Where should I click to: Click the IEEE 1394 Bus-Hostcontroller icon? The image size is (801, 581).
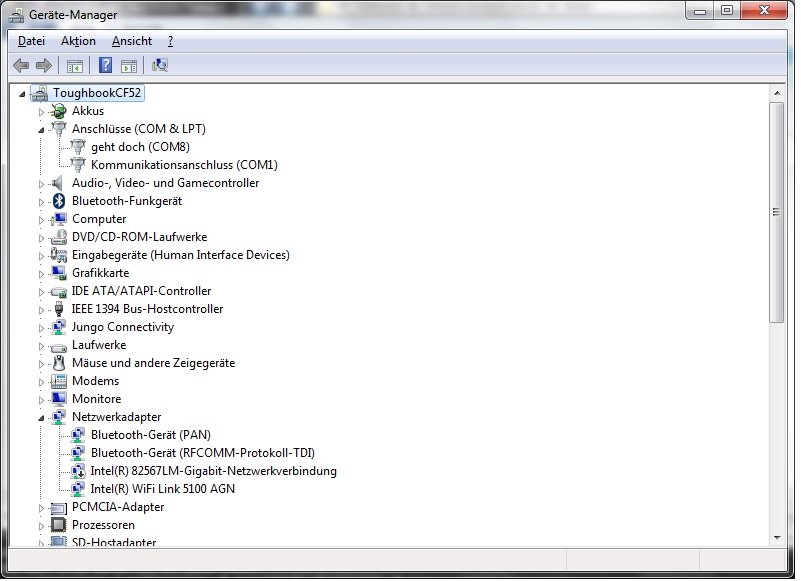point(59,309)
